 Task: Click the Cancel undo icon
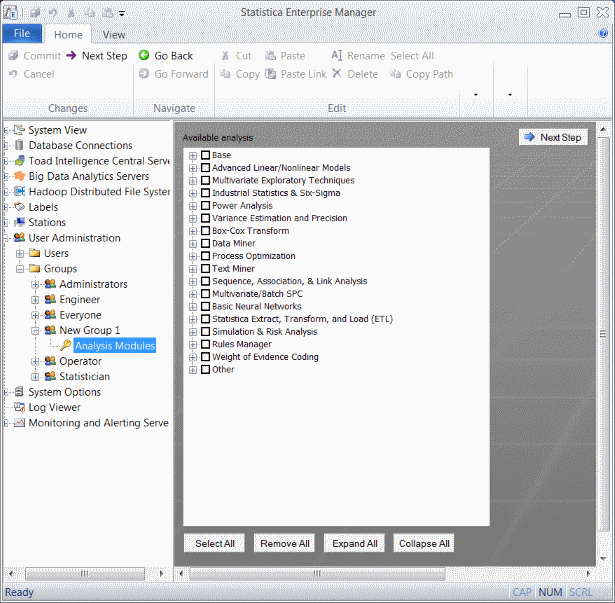pyautogui.click(x=13, y=73)
